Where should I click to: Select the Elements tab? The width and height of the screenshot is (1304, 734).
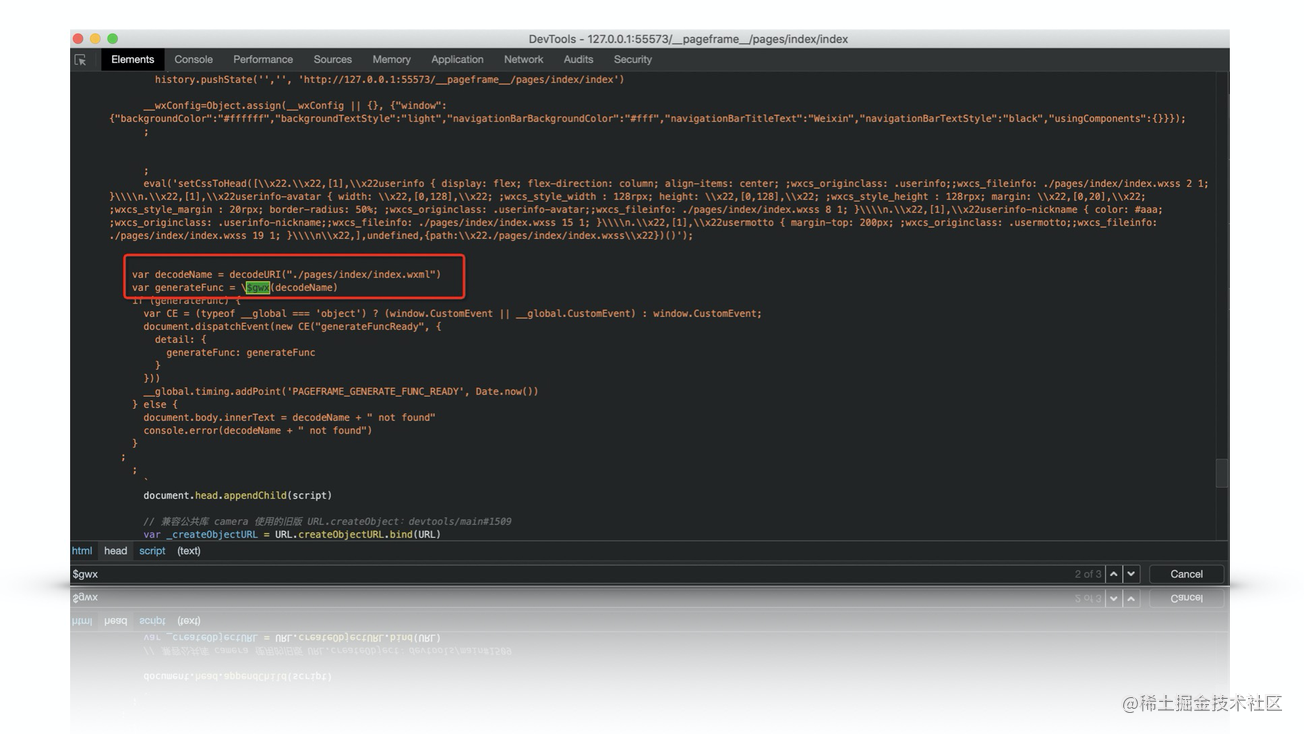pyautogui.click(x=132, y=60)
